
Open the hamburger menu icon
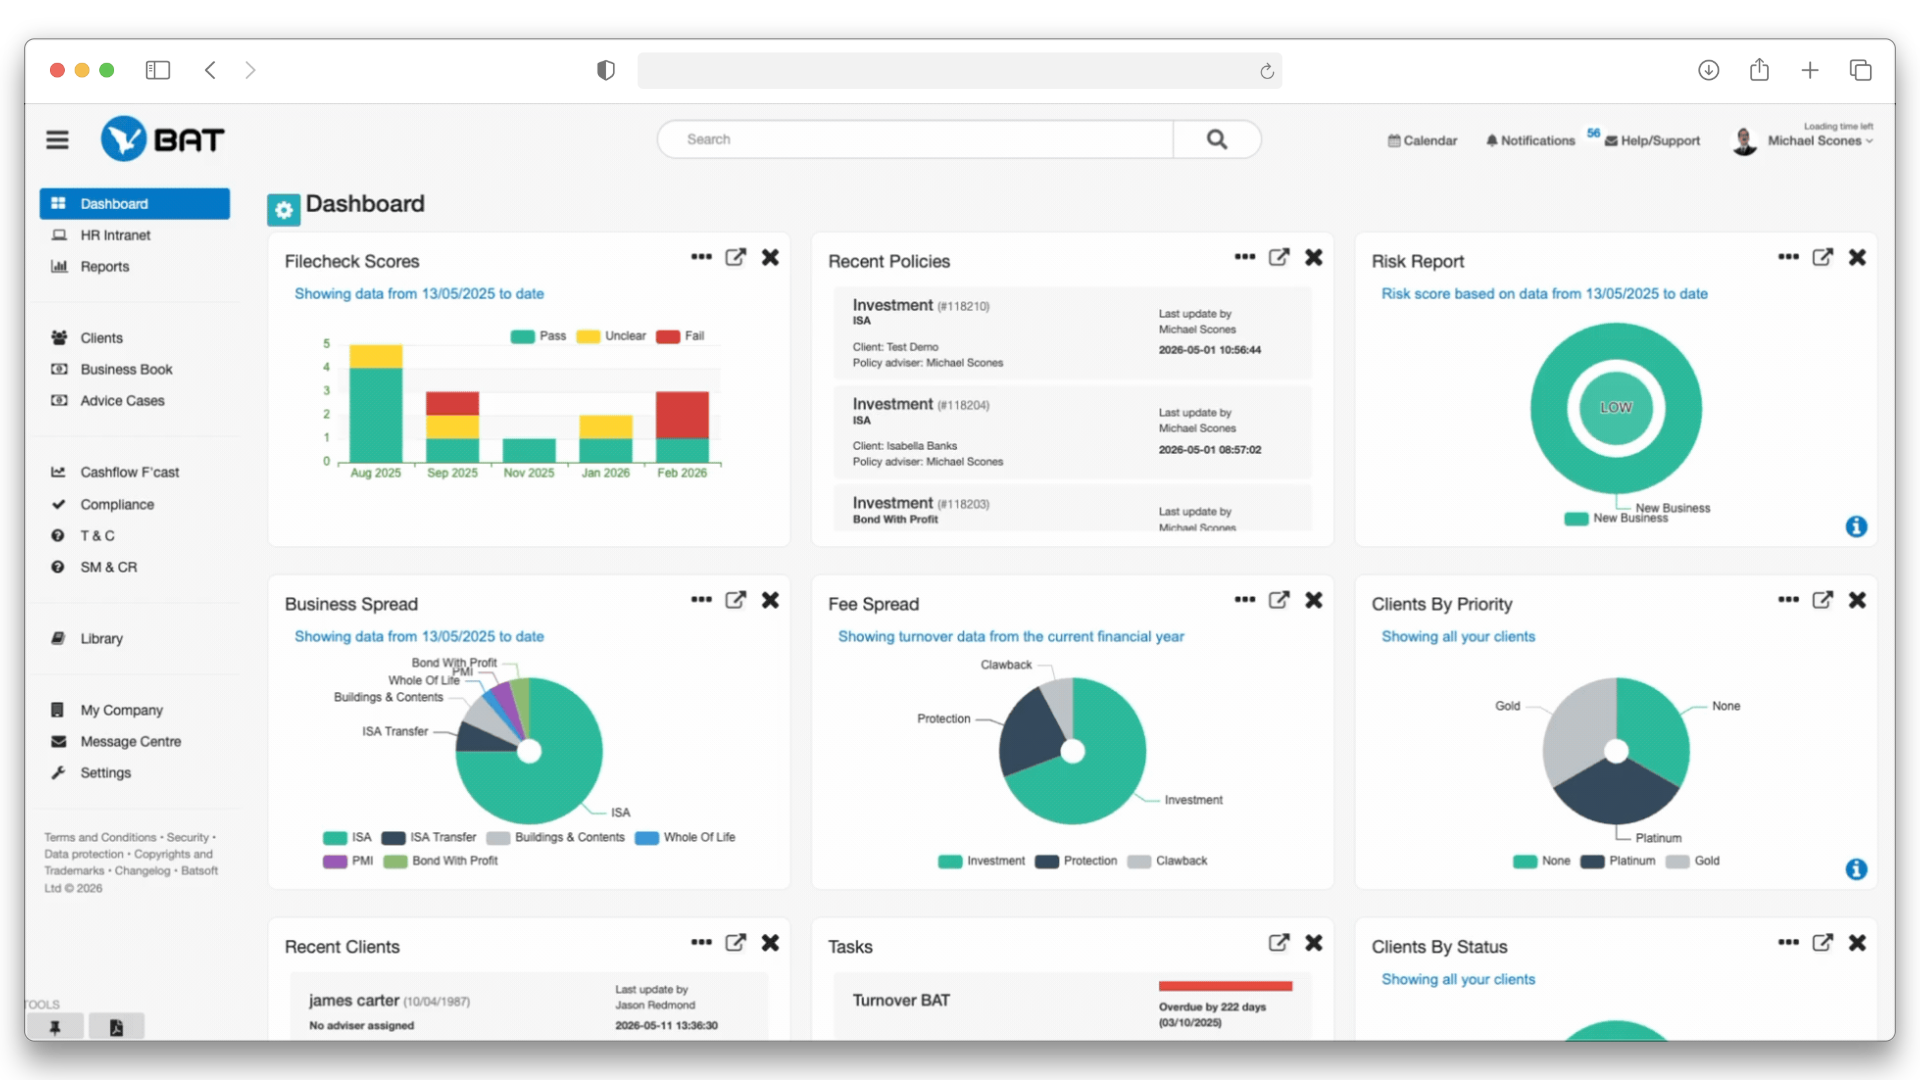57,140
